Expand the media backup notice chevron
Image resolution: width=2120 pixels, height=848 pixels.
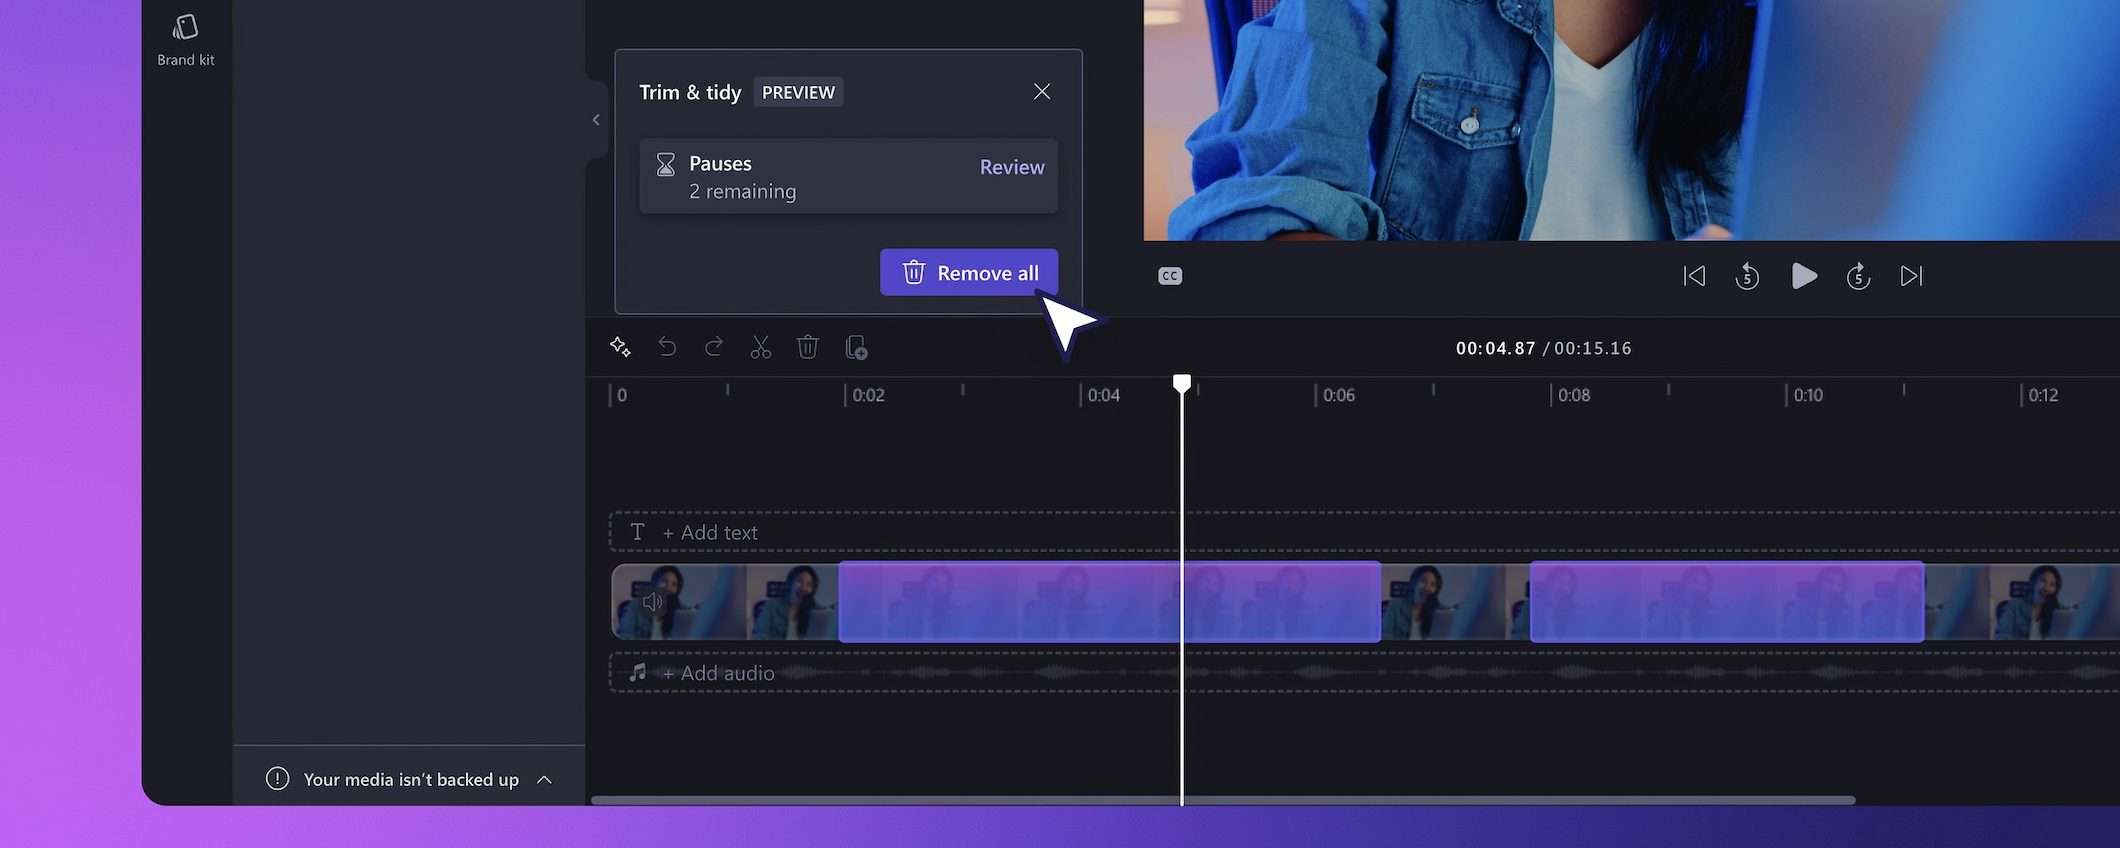pyautogui.click(x=545, y=780)
